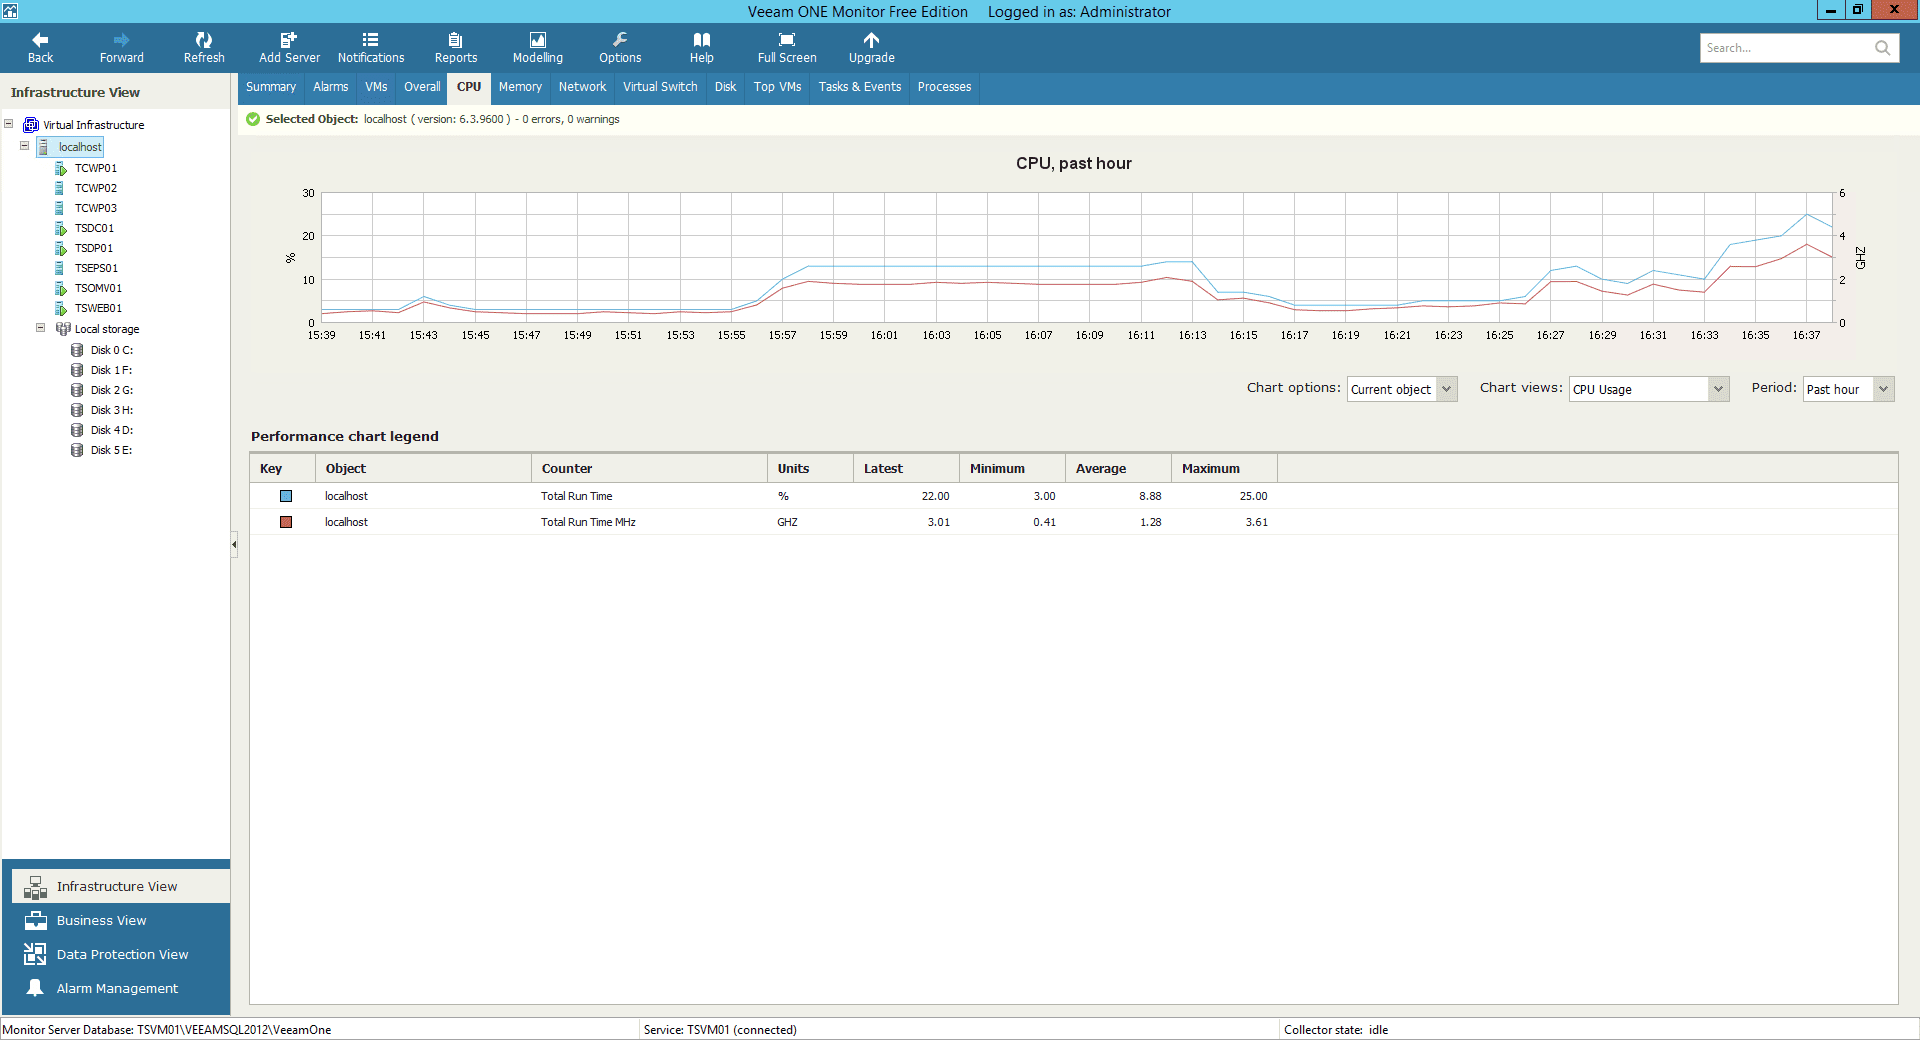Viewport: 1920px width, 1040px height.
Task: Open the Reports tool
Action: click(x=456, y=47)
